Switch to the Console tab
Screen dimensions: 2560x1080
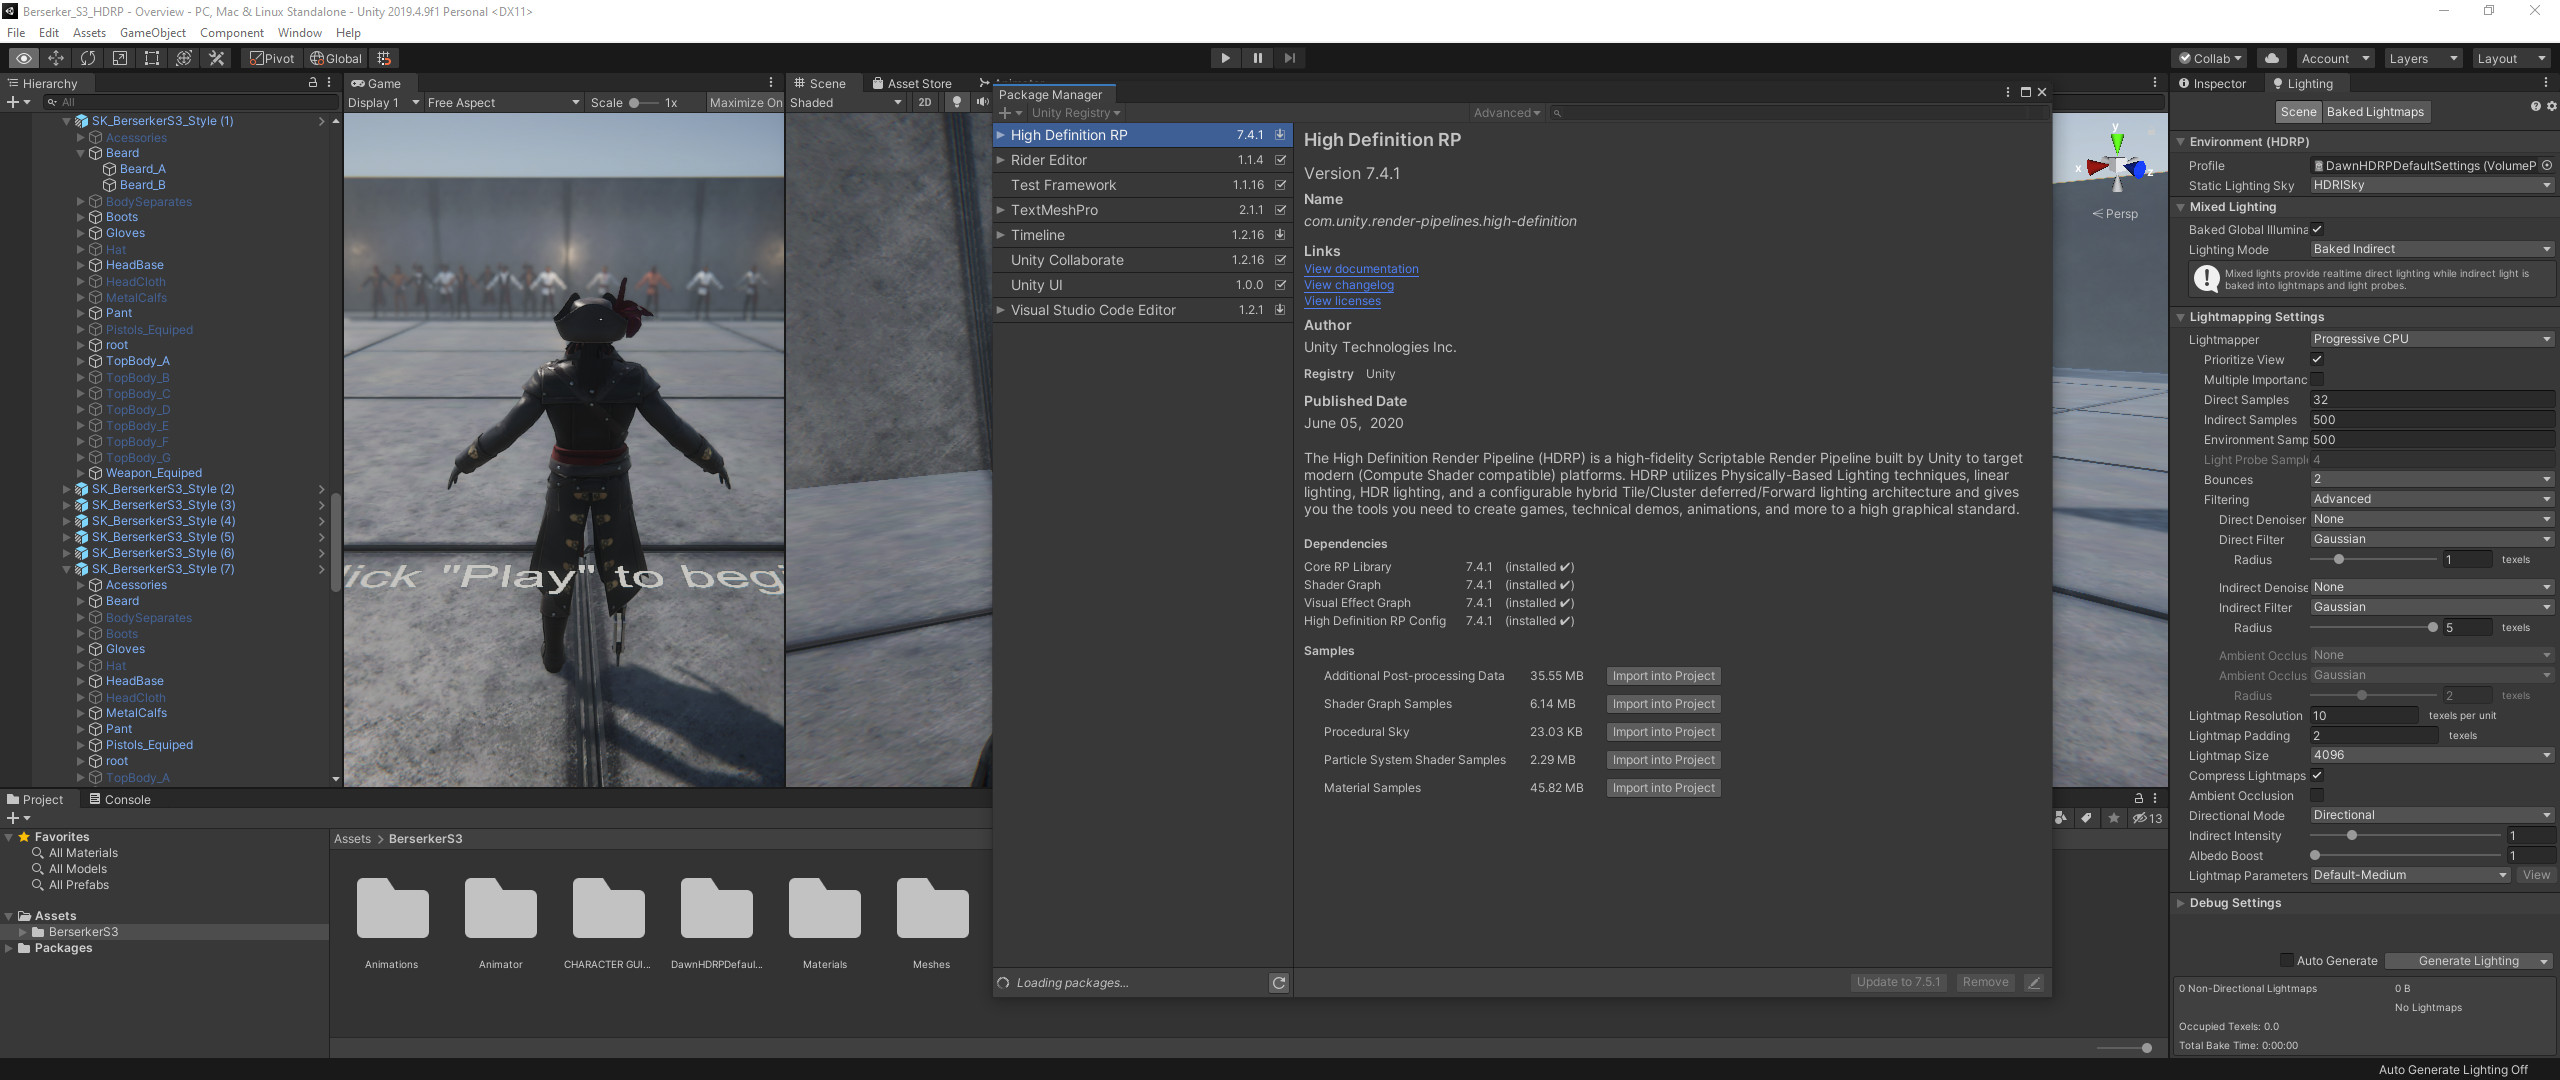(119, 799)
